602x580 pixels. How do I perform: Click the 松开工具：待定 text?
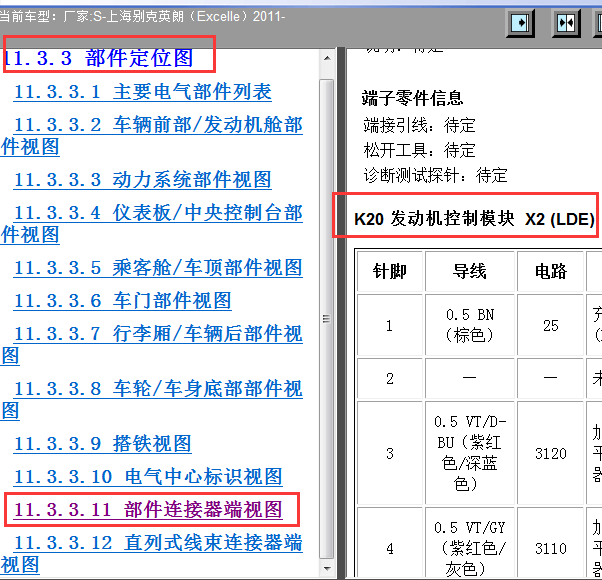[419, 150]
